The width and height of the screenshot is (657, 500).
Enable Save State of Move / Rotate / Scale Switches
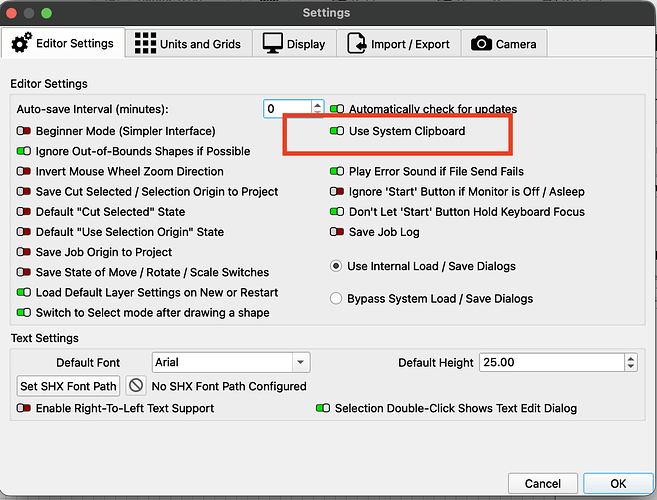(x=23, y=272)
